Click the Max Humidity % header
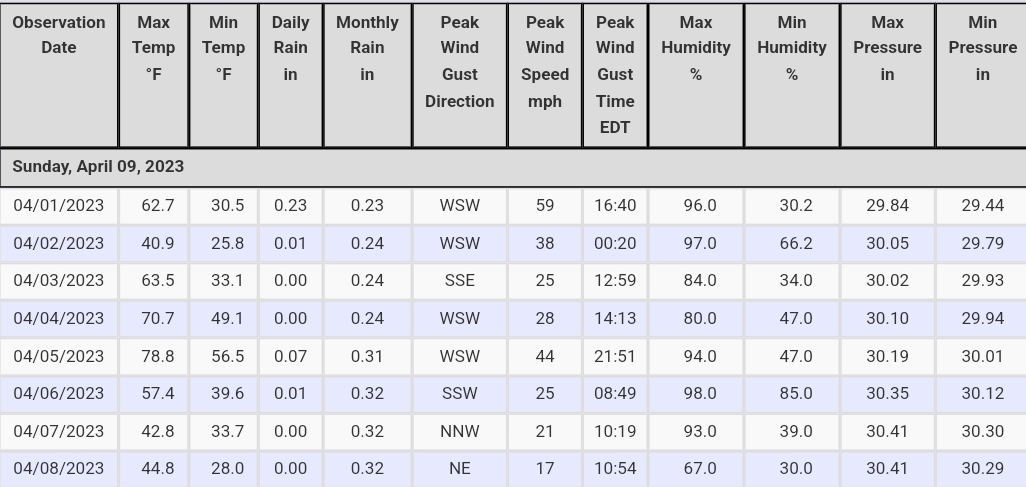The width and height of the screenshot is (1026, 487). pyautogui.click(x=696, y=75)
